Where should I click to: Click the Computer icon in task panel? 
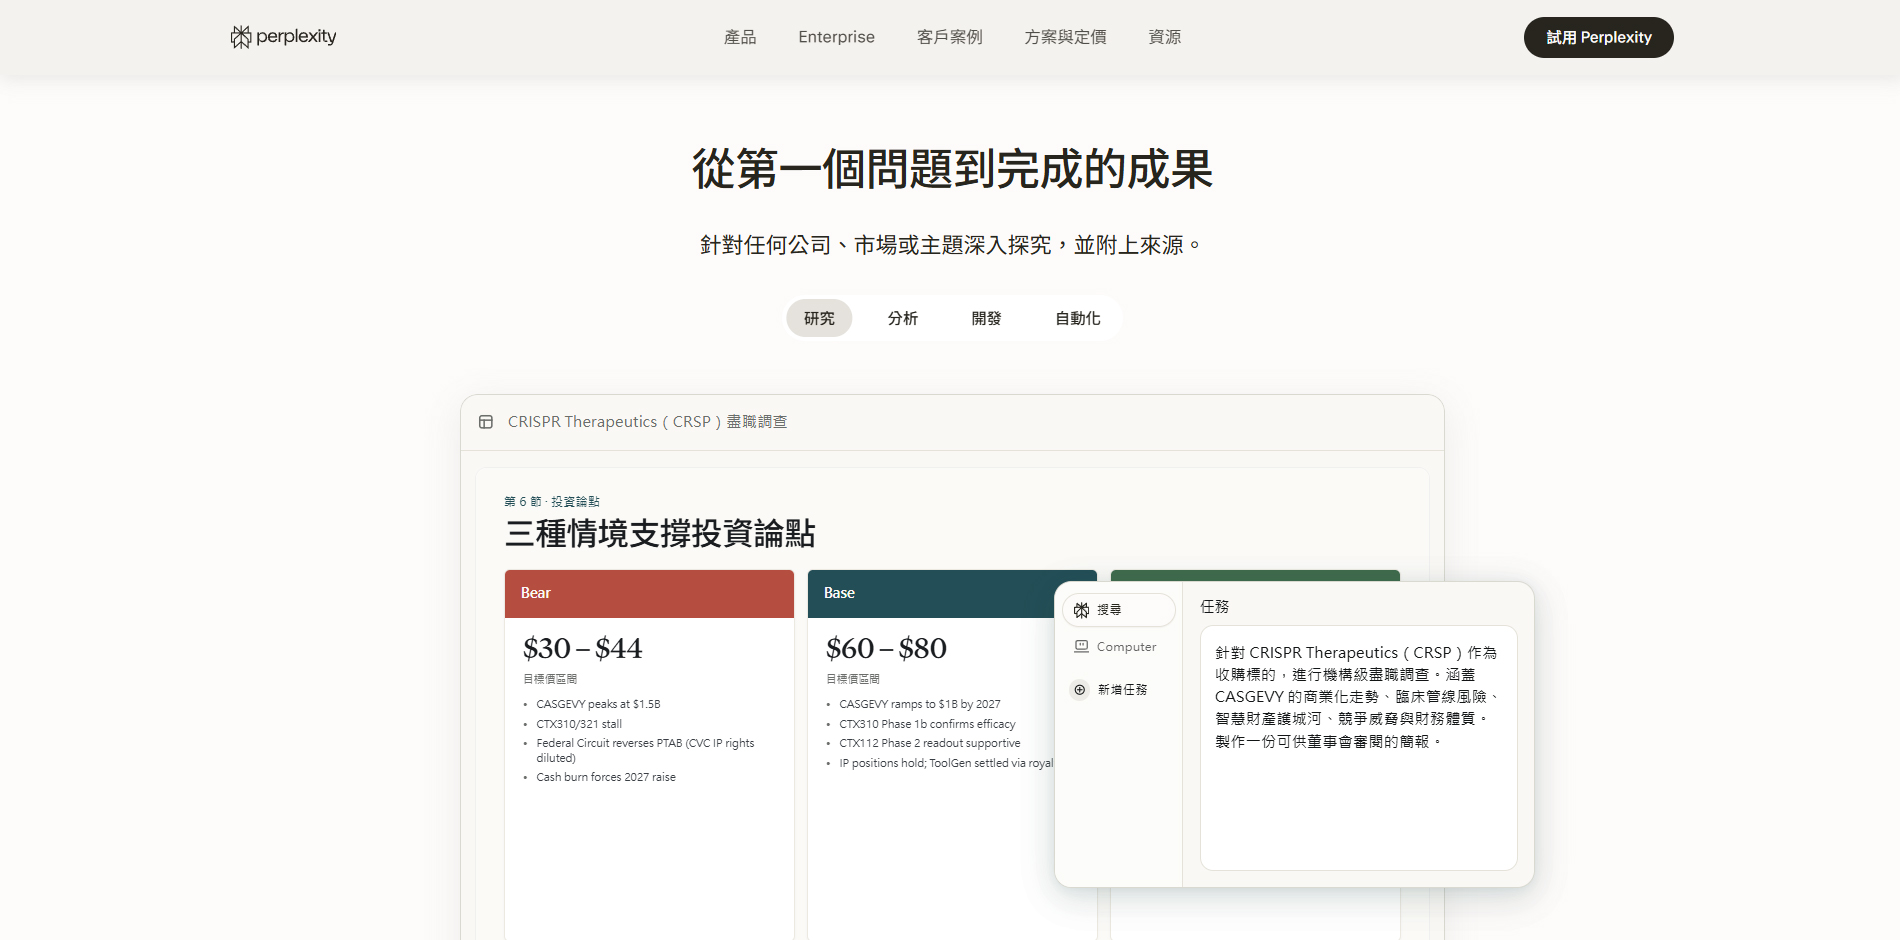(x=1081, y=647)
